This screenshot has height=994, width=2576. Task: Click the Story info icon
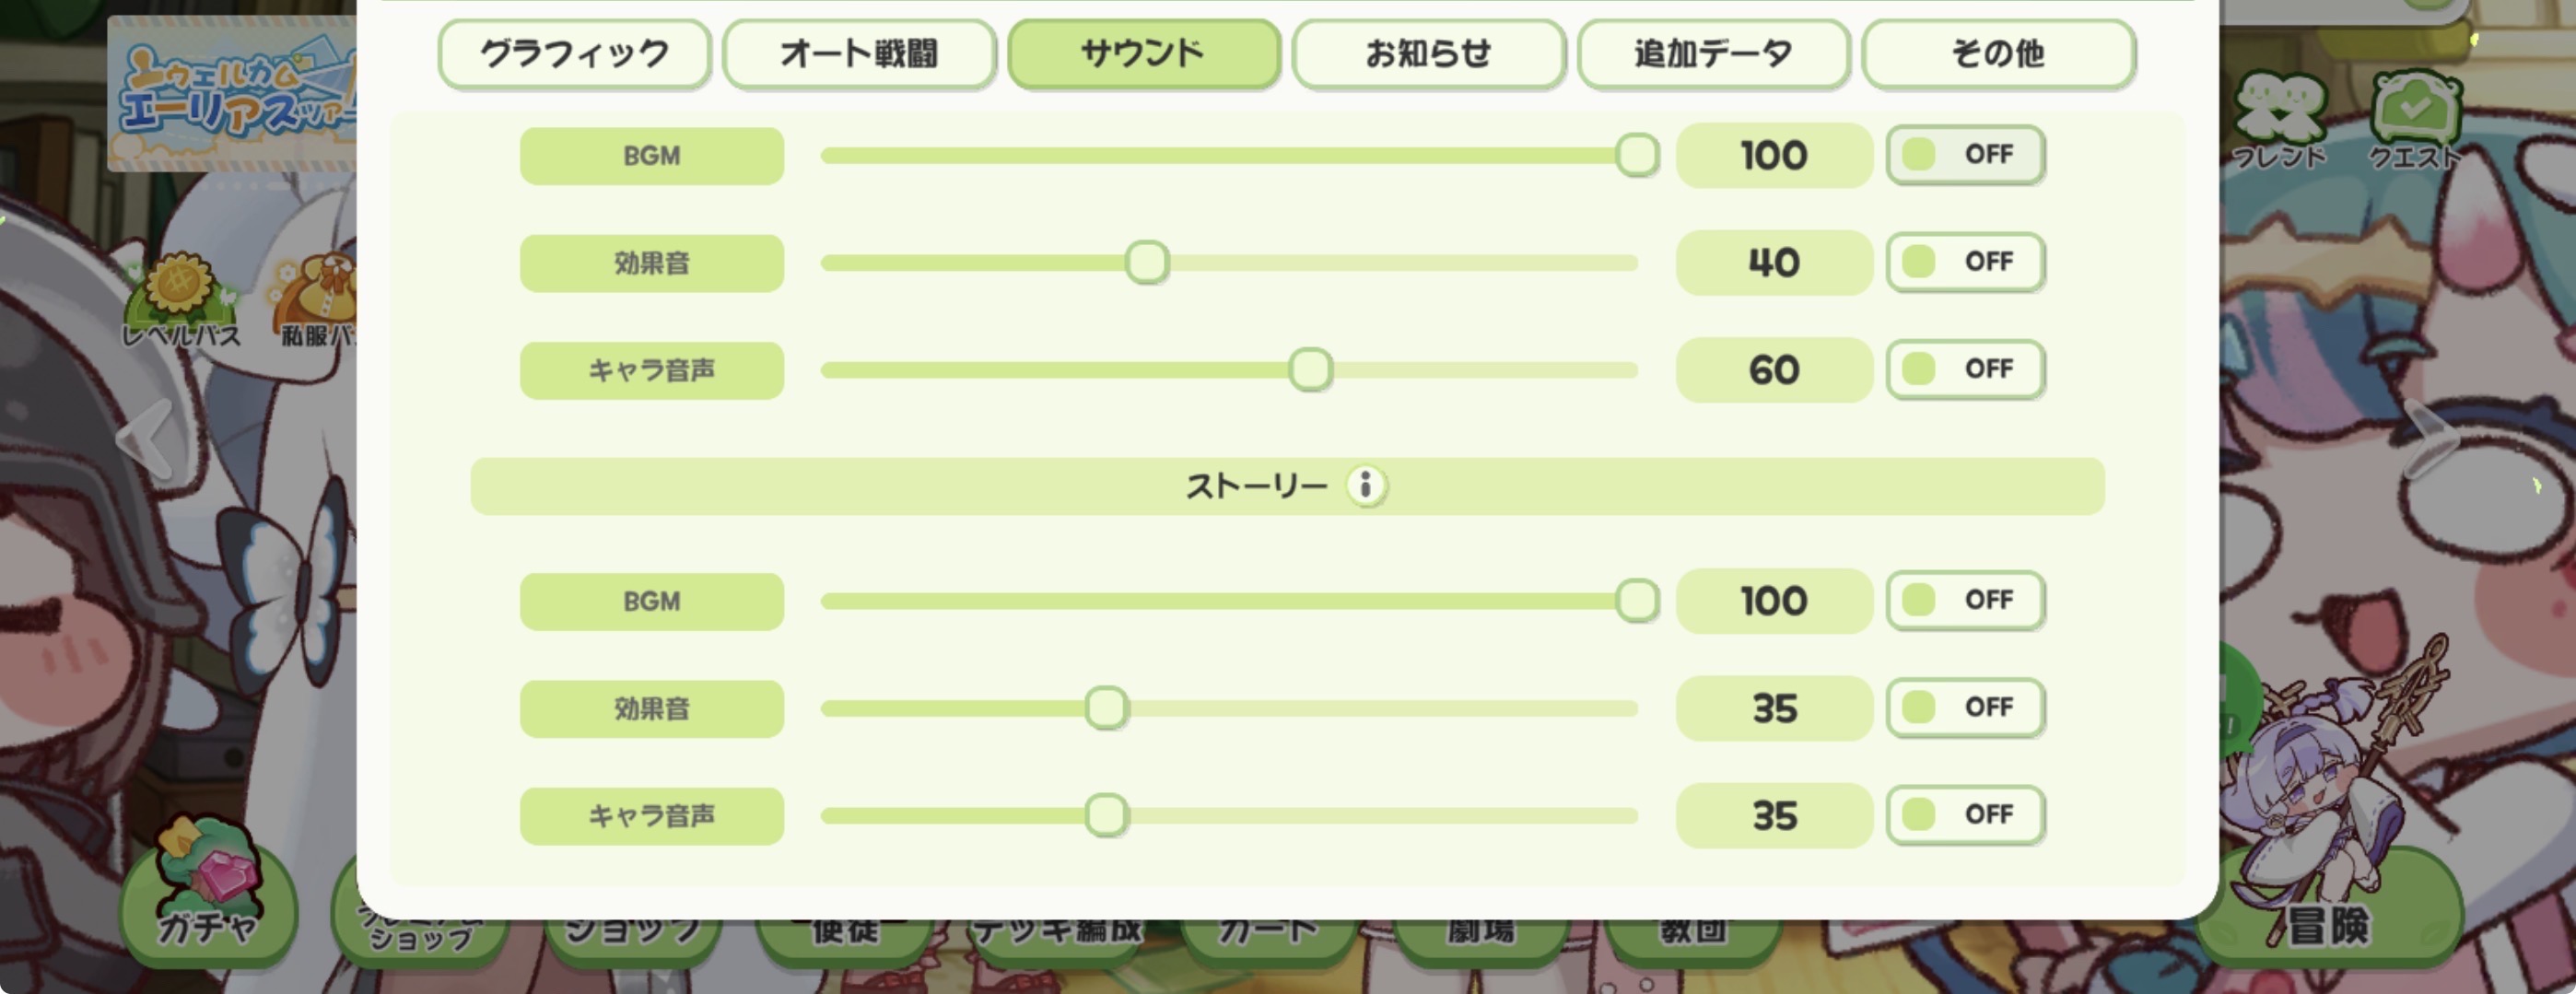tap(1365, 486)
